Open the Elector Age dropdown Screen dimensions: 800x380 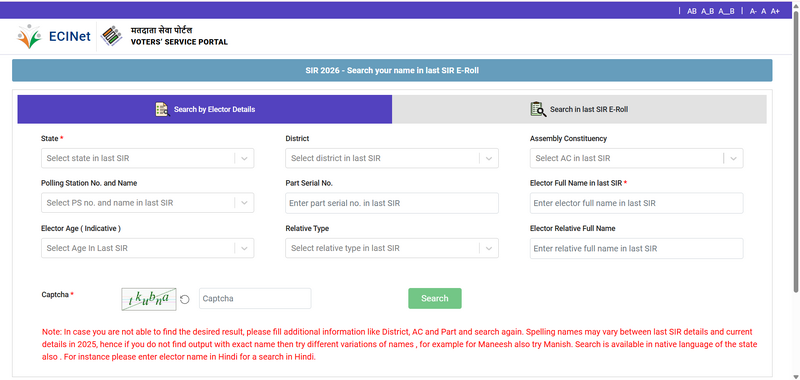pyautogui.click(x=147, y=248)
